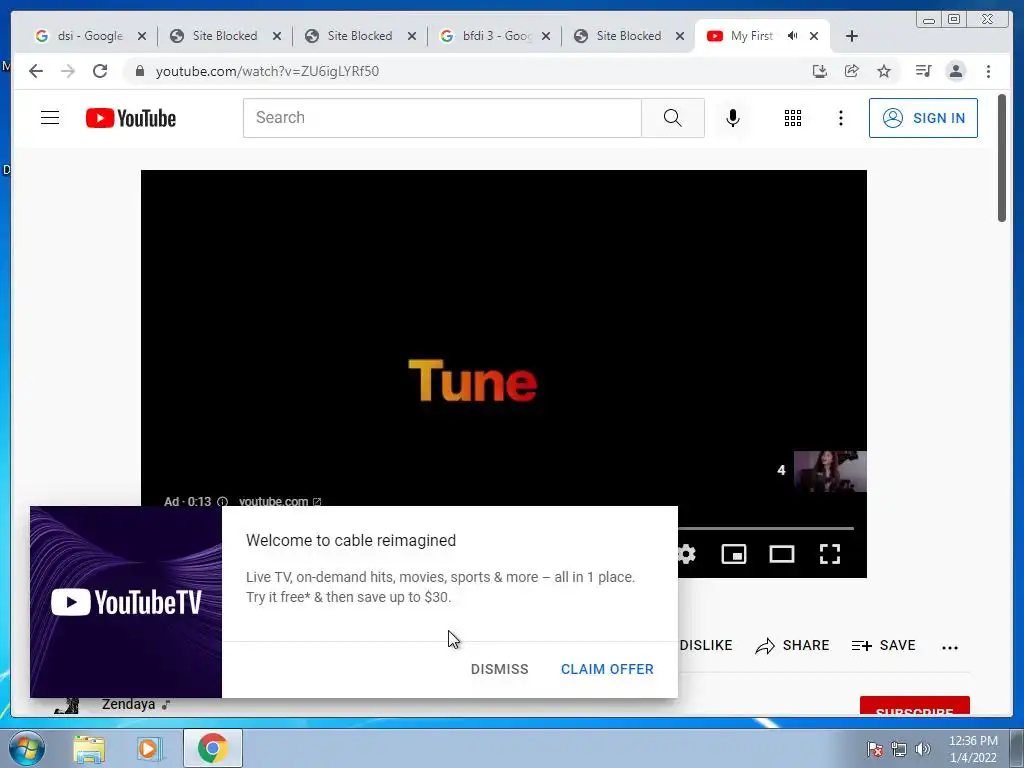Open video player settings gear
The width and height of the screenshot is (1024, 768).
click(686, 554)
